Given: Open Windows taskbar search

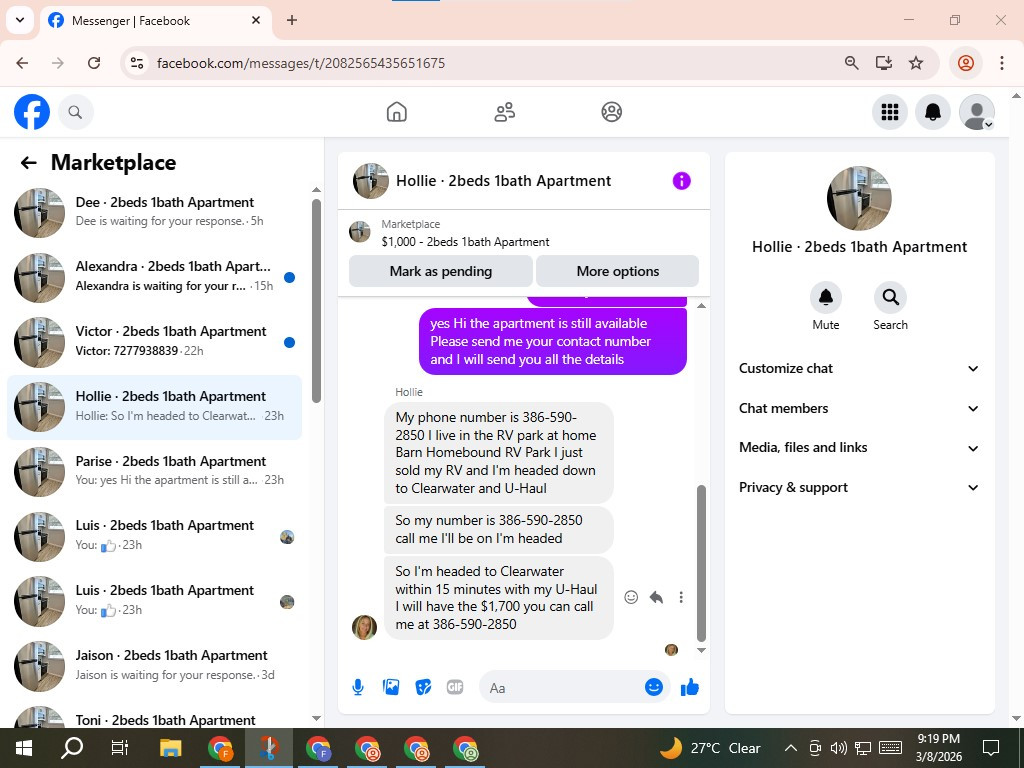Looking at the screenshot, I should click(x=72, y=748).
